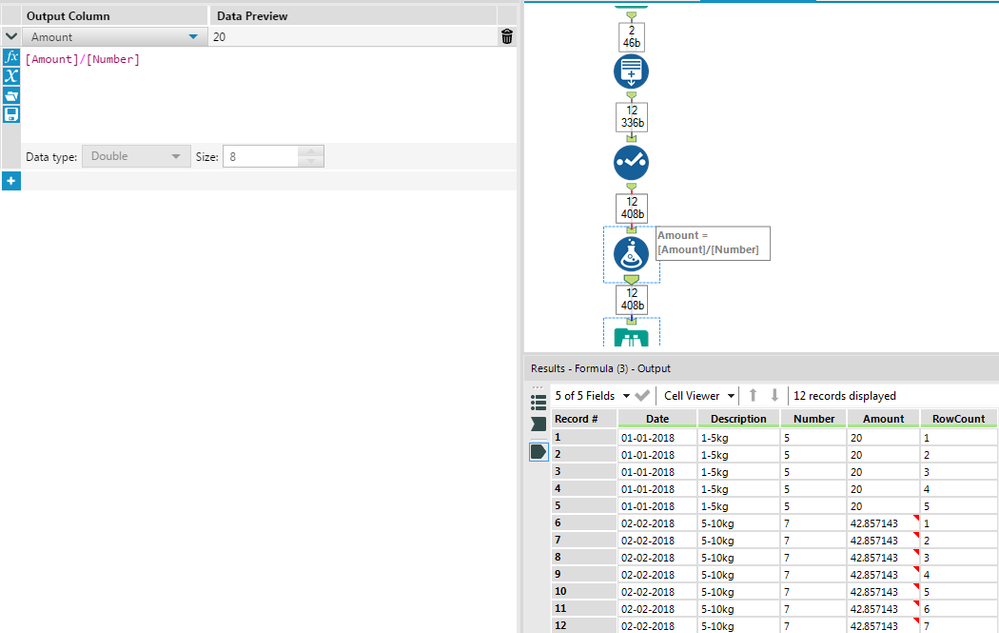Image resolution: width=999 pixels, height=633 pixels.
Task: Collapse the Amount expression with the chevron
Action: point(11,36)
